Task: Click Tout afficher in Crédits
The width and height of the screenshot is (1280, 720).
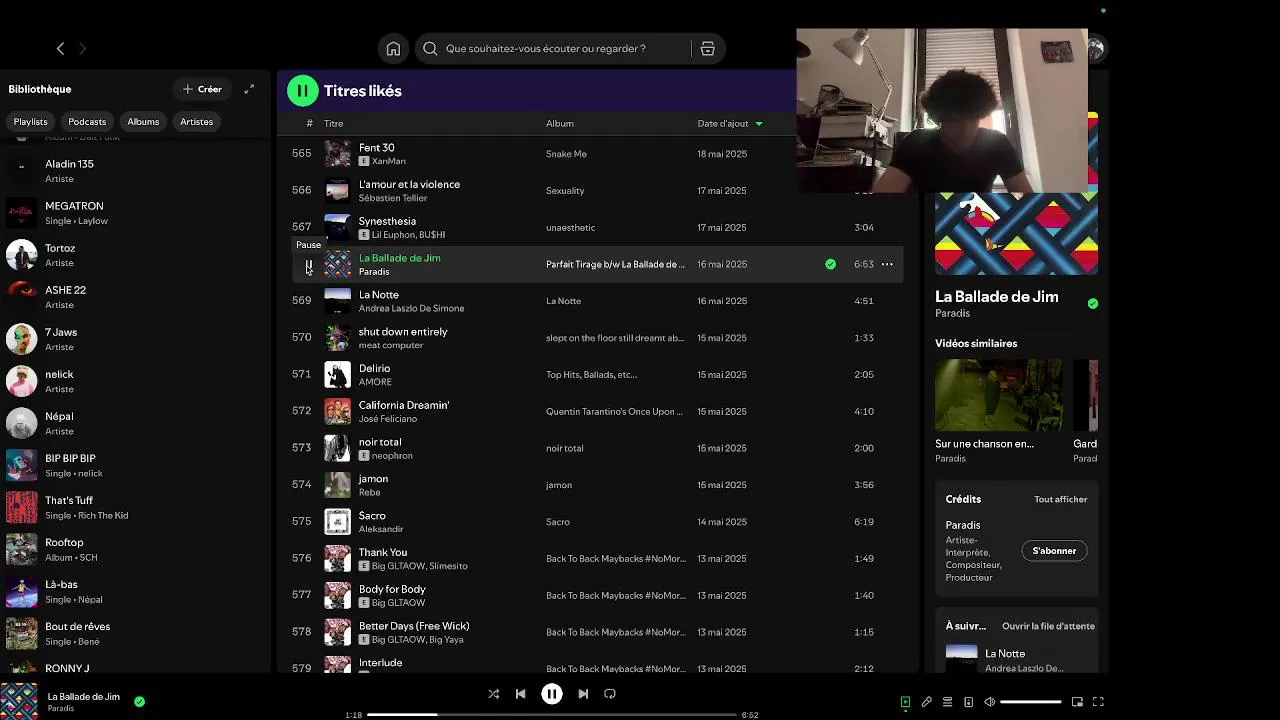Action: (1060, 499)
